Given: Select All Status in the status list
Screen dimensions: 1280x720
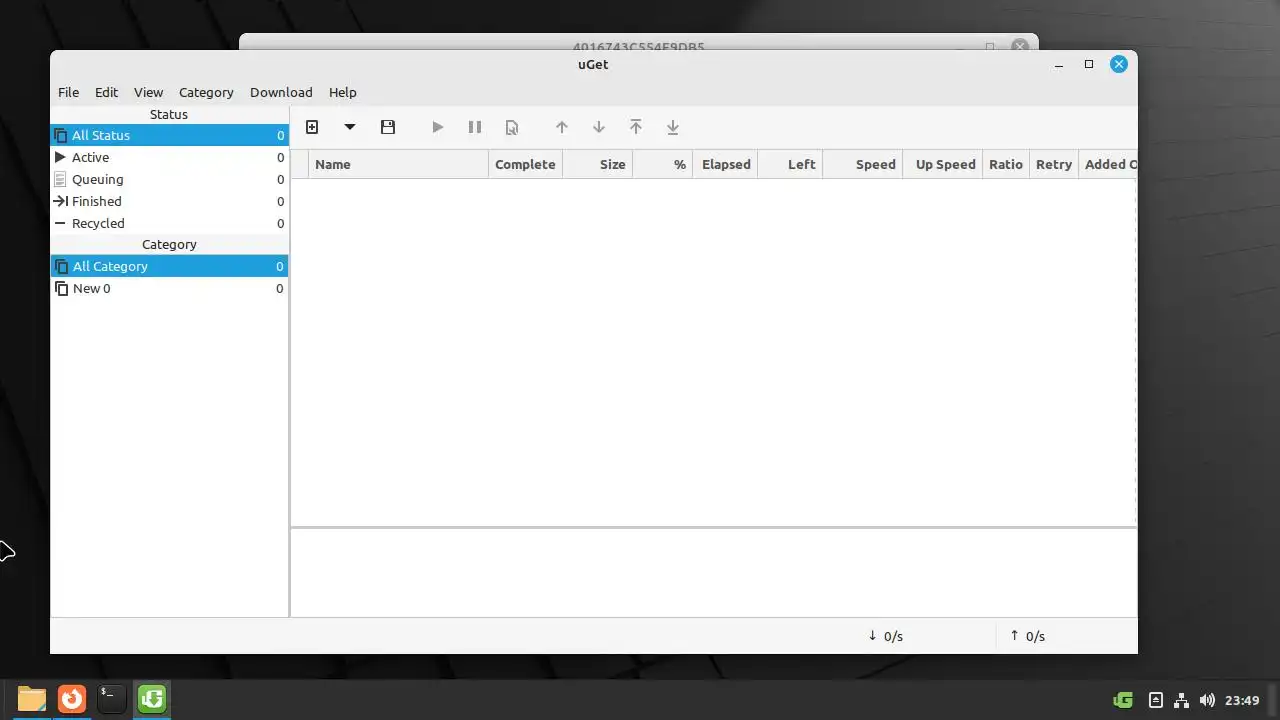Looking at the screenshot, I should (169, 135).
